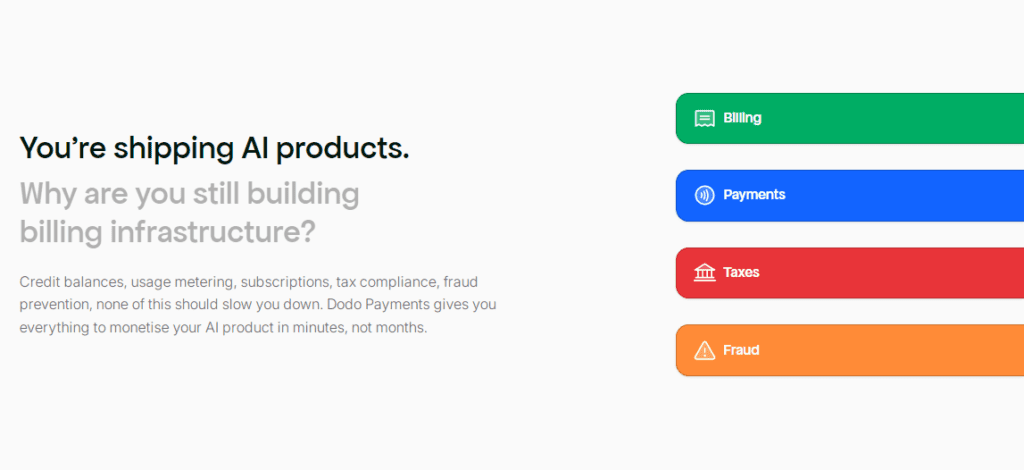The height and width of the screenshot is (470, 1024).
Task: Click the "You're shipping AI products." heading
Action: [x=214, y=148]
